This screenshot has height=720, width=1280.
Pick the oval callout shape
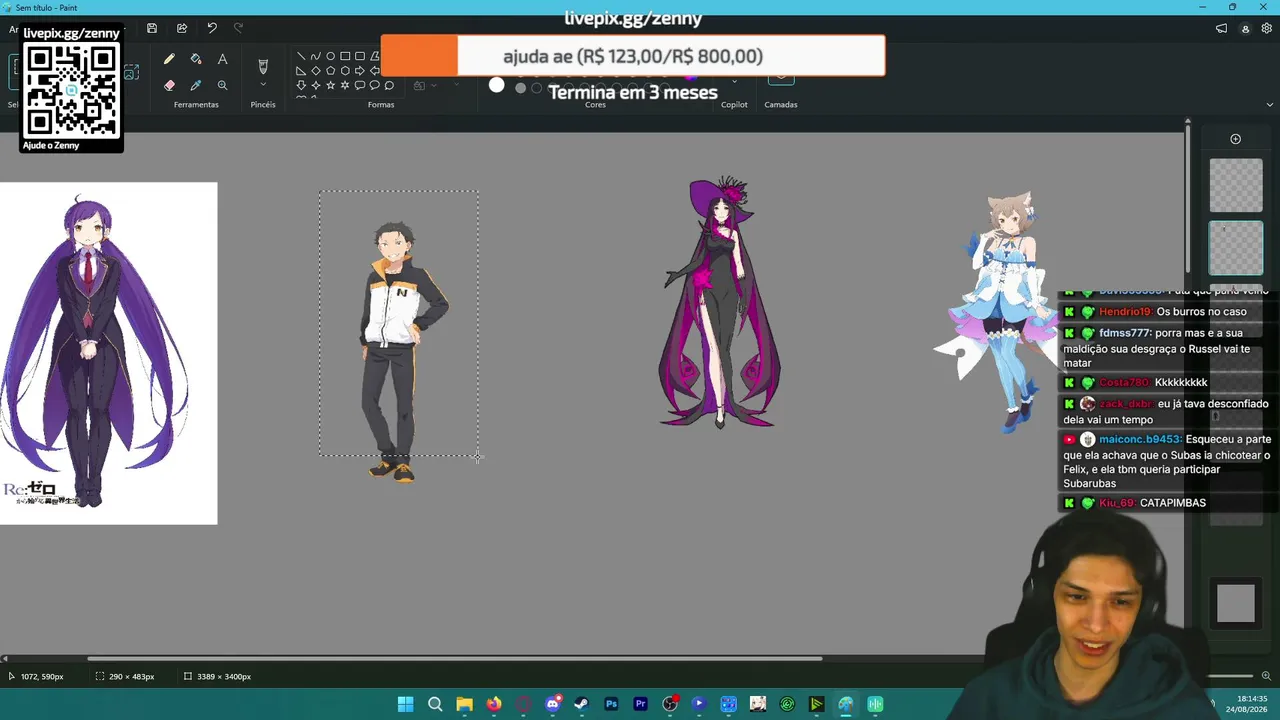point(375,86)
